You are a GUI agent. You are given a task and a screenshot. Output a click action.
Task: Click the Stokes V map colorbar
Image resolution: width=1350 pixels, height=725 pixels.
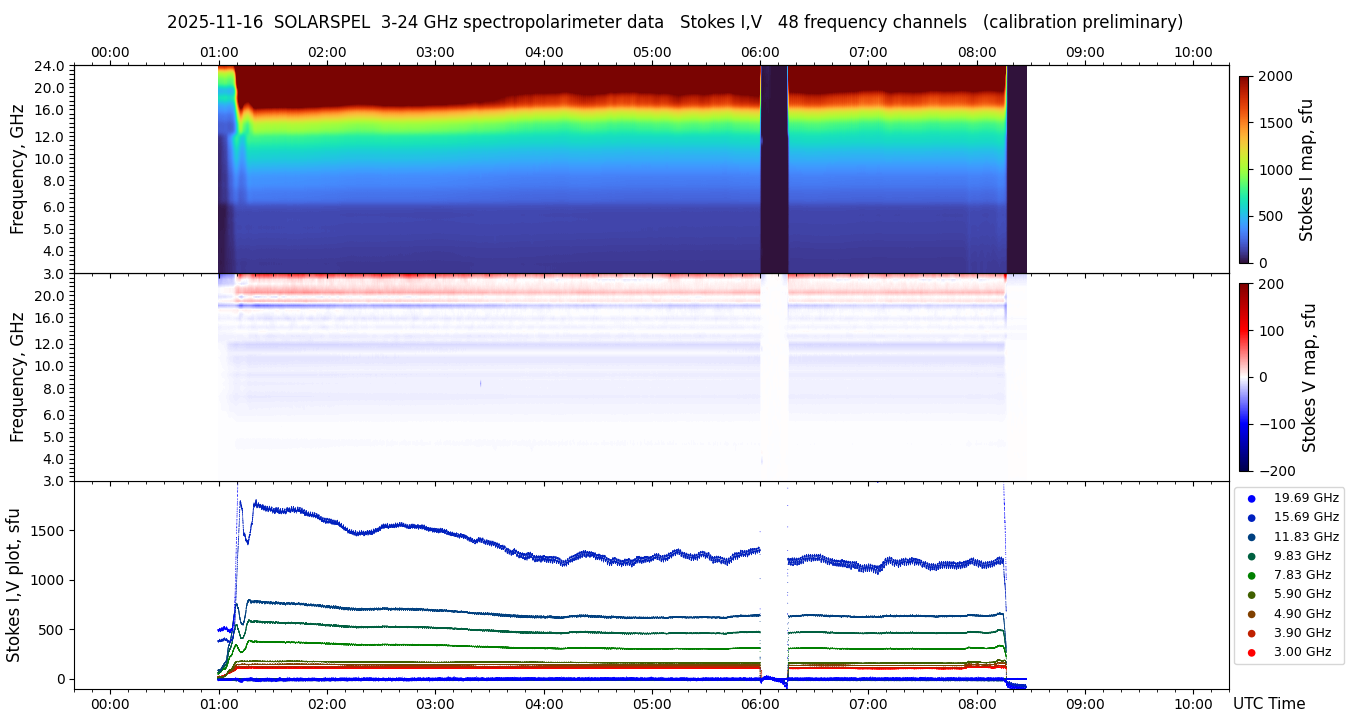(1244, 377)
